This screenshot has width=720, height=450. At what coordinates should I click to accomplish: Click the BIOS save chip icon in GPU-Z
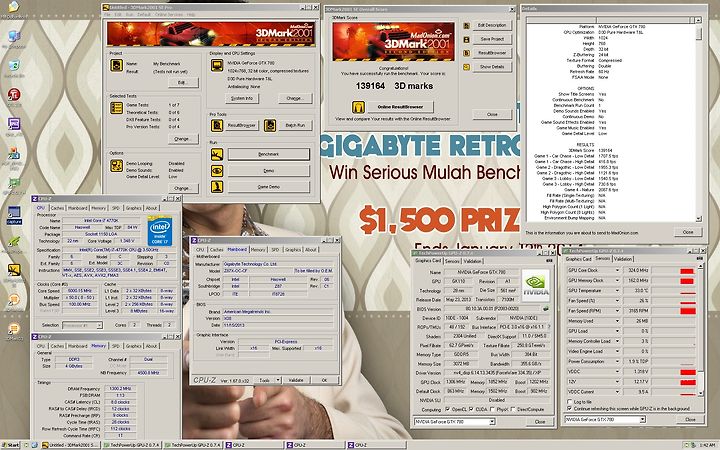point(546,309)
